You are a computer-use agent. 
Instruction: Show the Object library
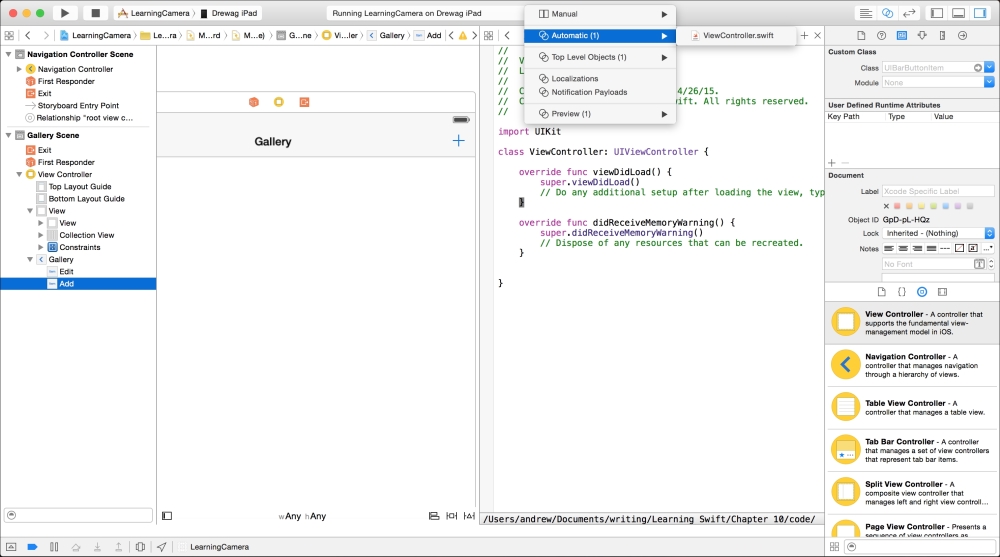[922, 292]
